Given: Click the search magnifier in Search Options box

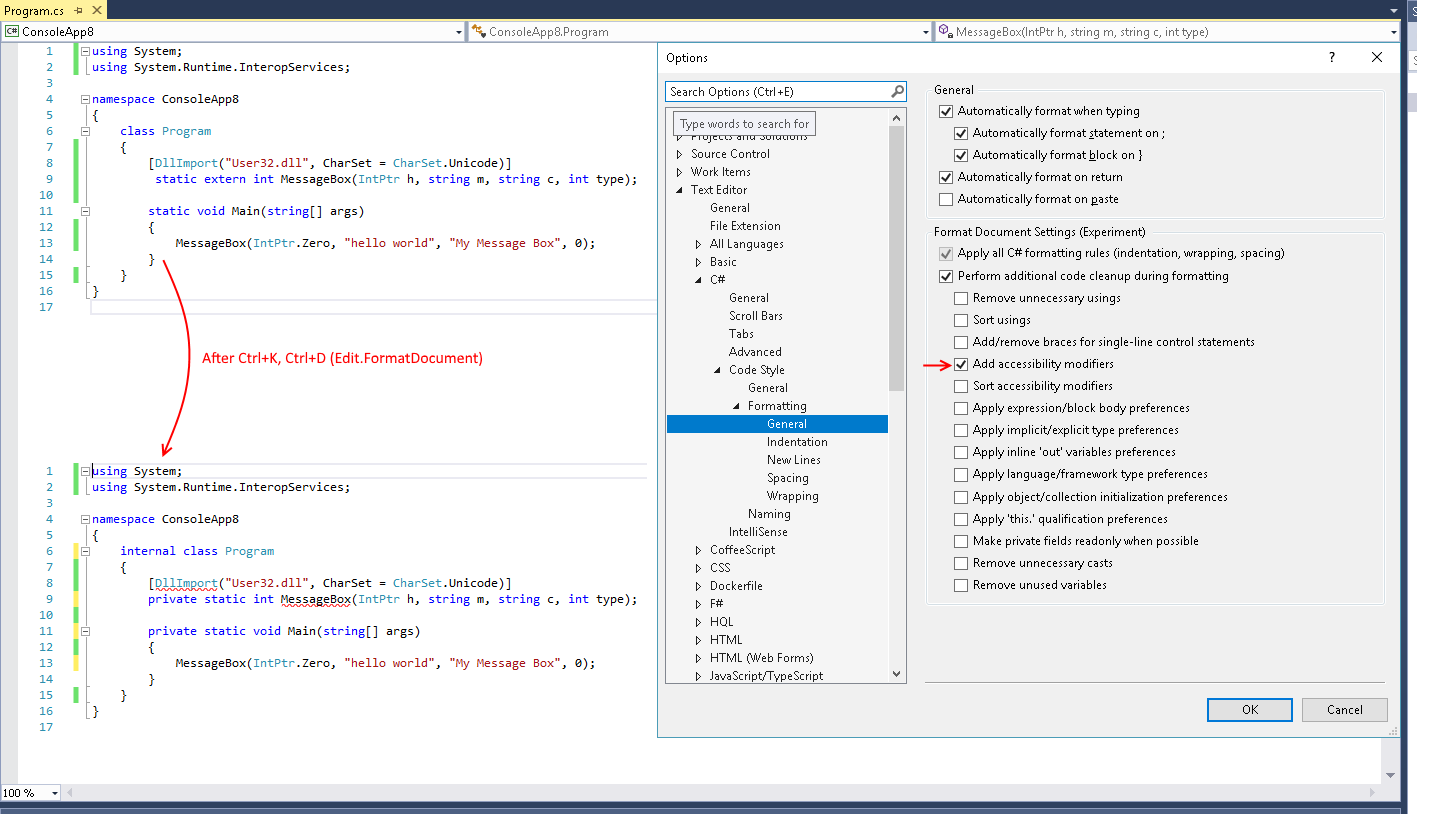Looking at the screenshot, I should click(x=897, y=91).
